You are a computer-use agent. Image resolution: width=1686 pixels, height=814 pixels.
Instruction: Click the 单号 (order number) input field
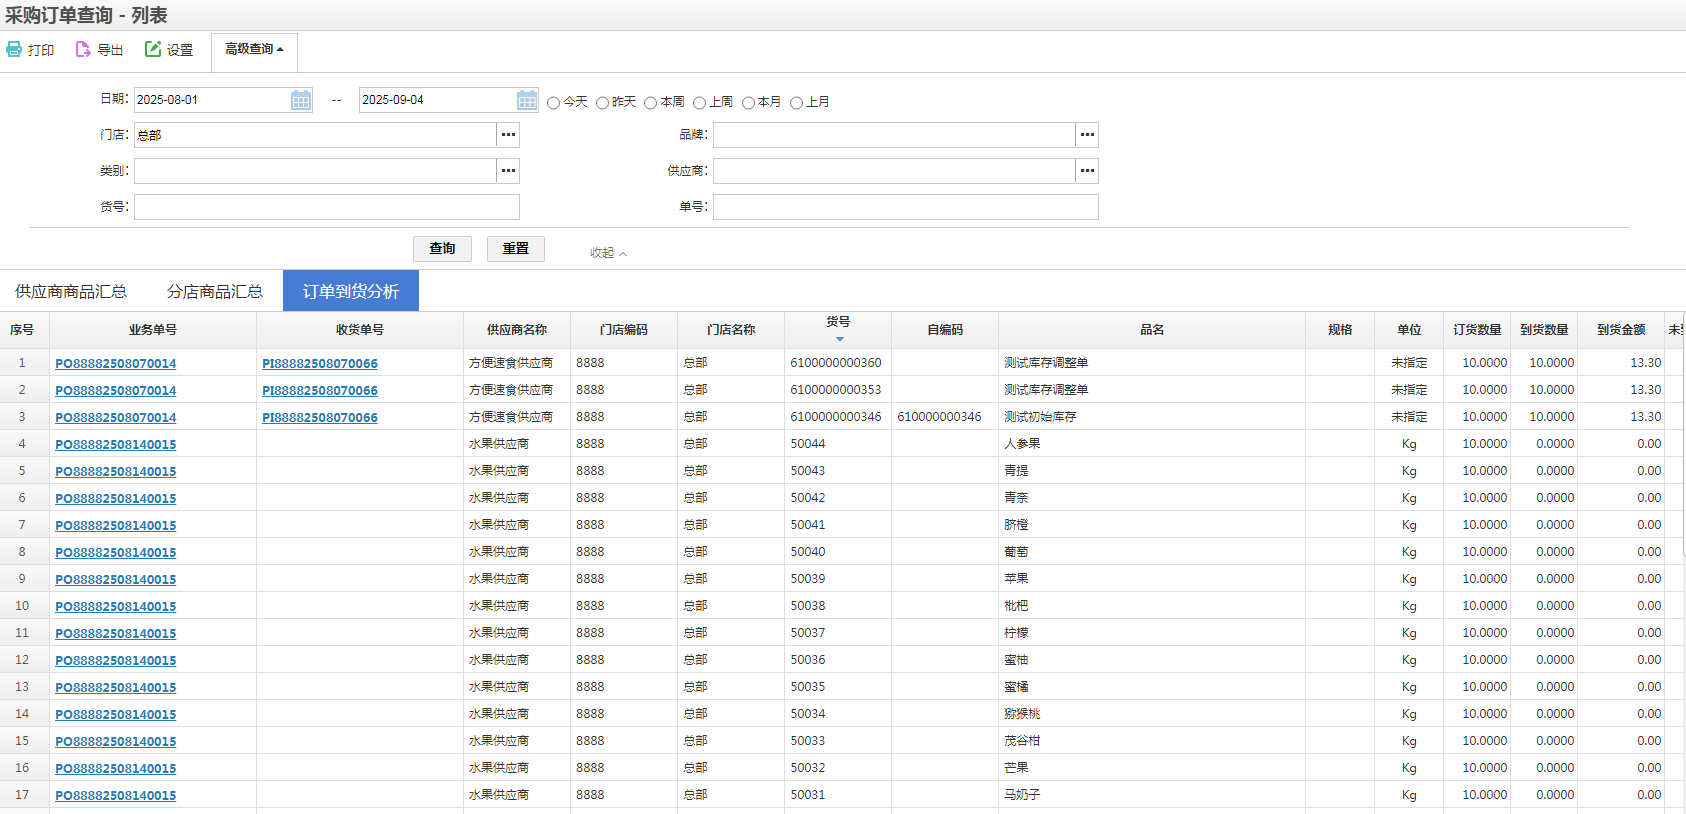pos(905,207)
